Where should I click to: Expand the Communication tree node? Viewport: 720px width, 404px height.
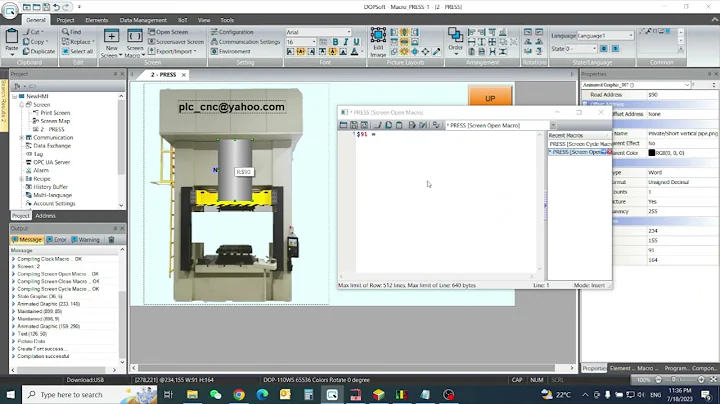click(x=21, y=138)
